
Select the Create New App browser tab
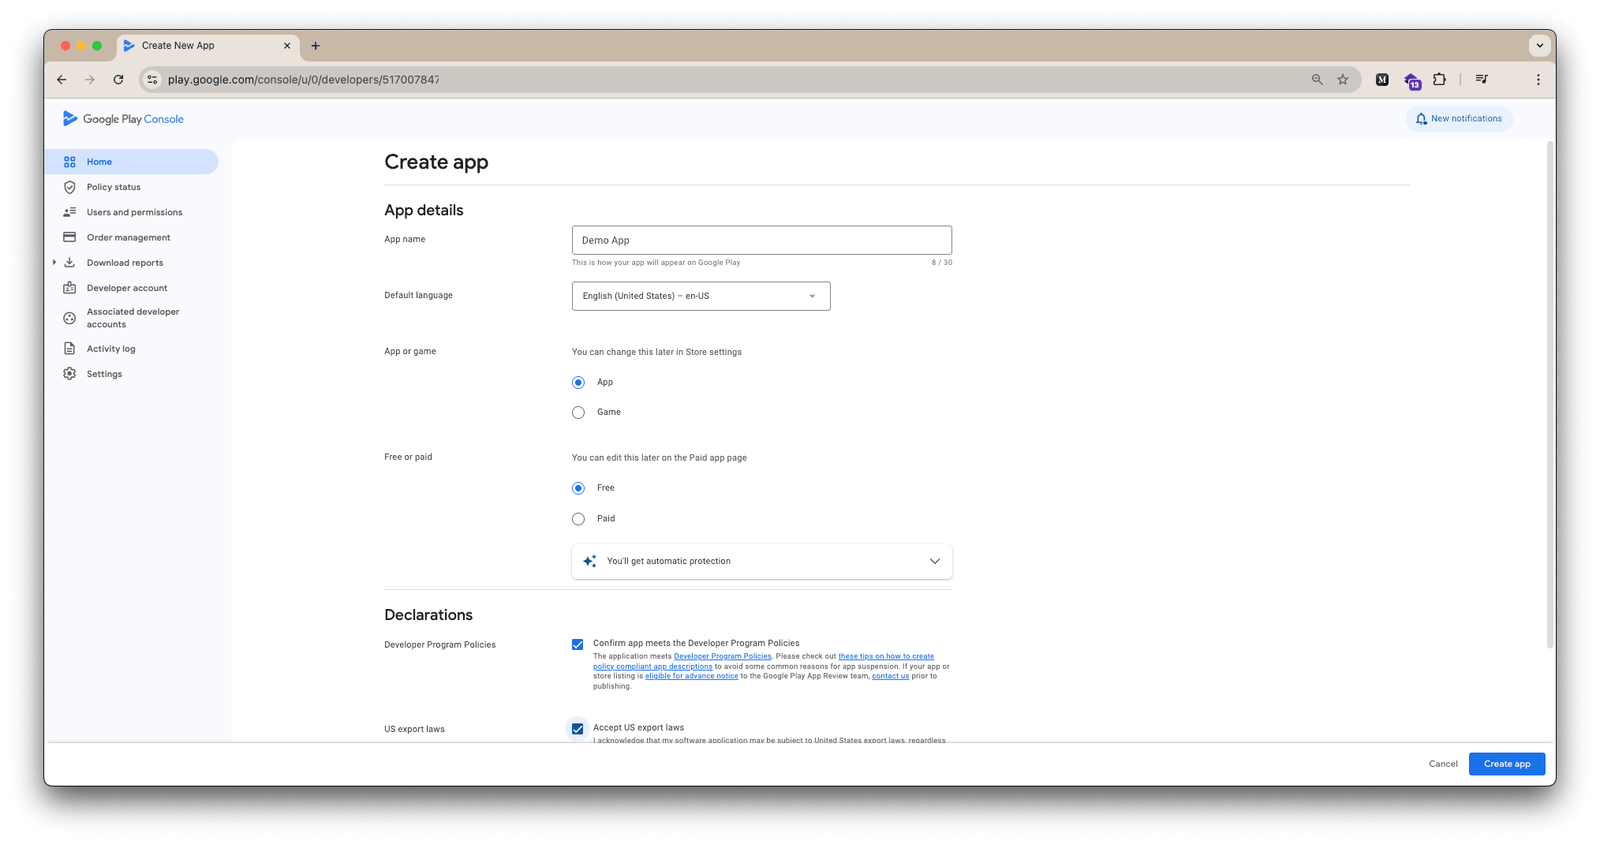tap(207, 46)
